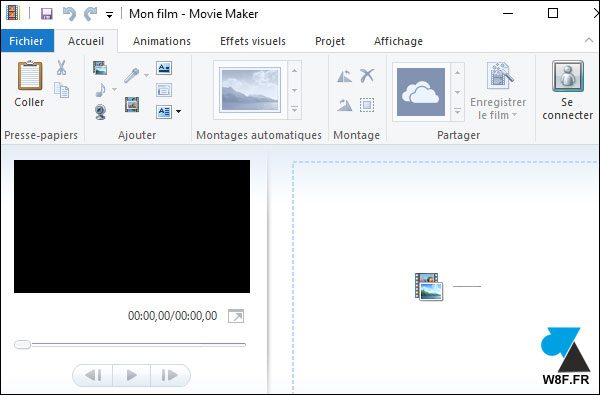Add a title with the top text icon
This screenshot has width=600, height=395.
click(164, 68)
